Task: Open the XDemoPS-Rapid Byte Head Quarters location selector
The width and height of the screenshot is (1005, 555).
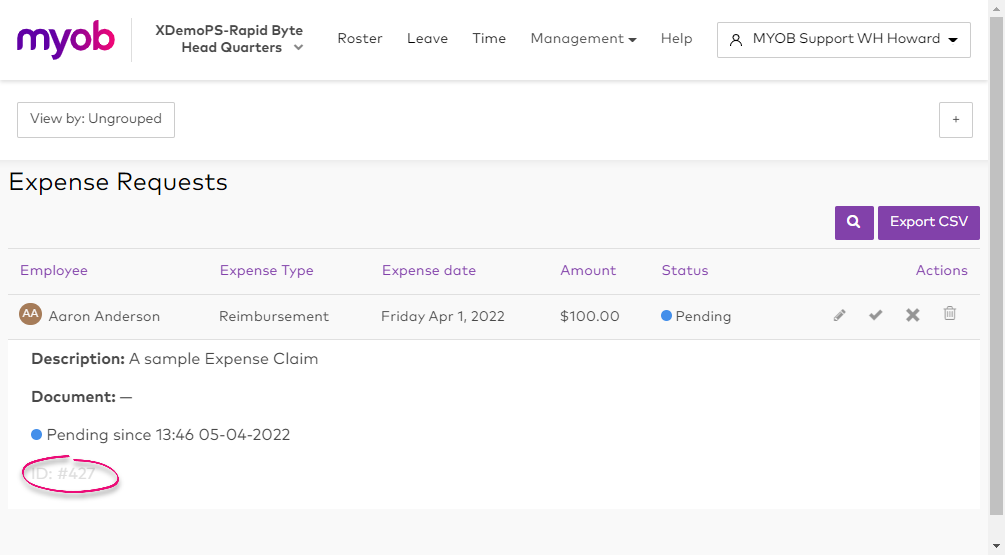Action: point(230,39)
